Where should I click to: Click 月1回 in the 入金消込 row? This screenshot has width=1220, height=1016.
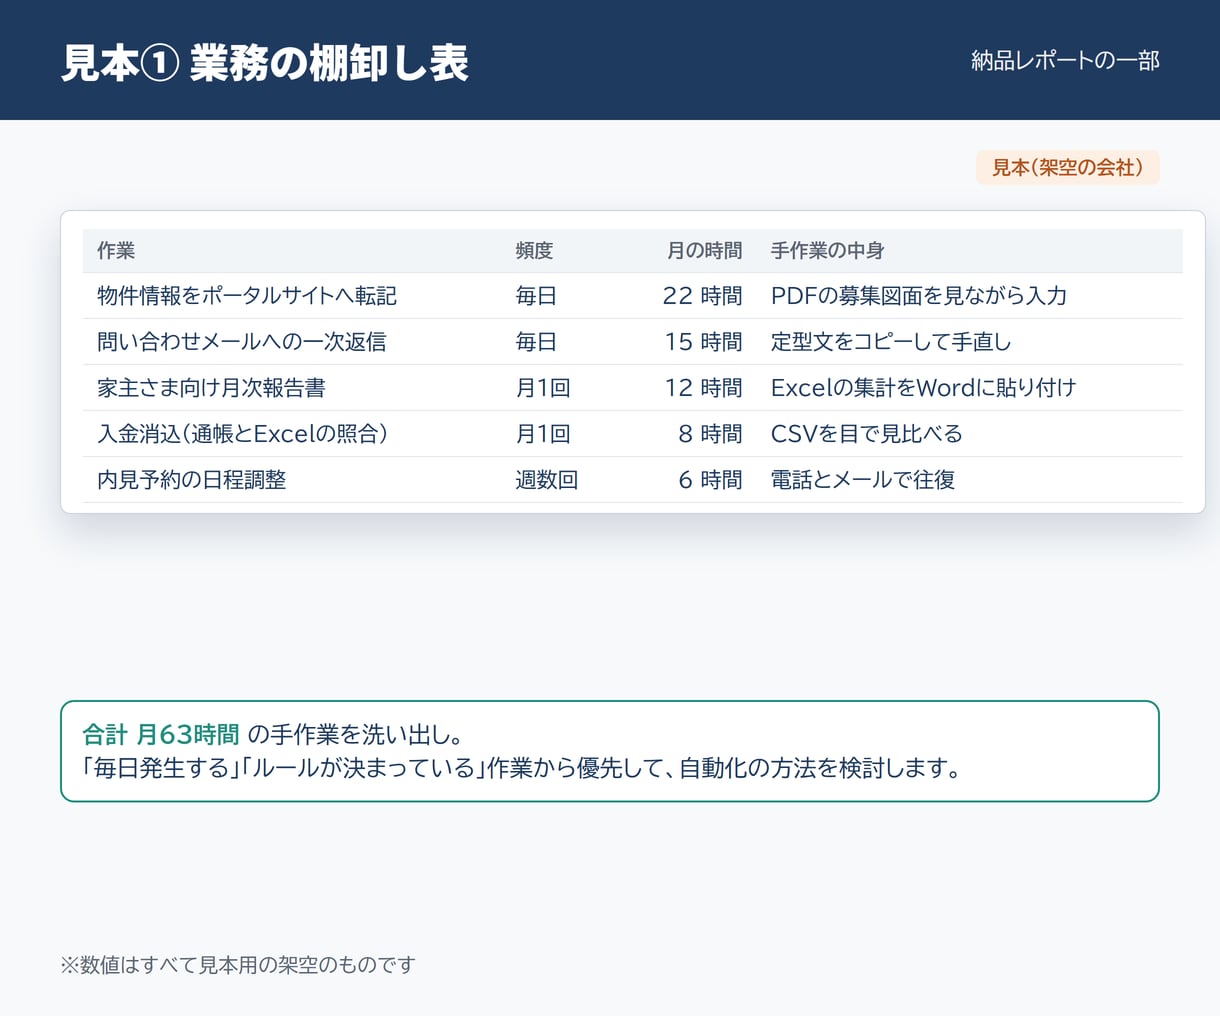click(x=543, y=434)
